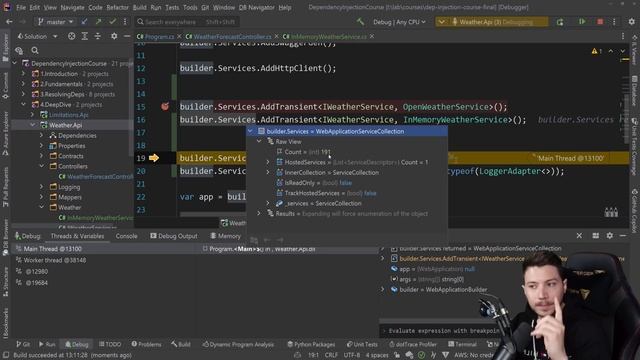Image resolution: width=640 pixels, height=360 pixels.
Task: Expand the HostedServices entry
Action: tap(268, 162)
